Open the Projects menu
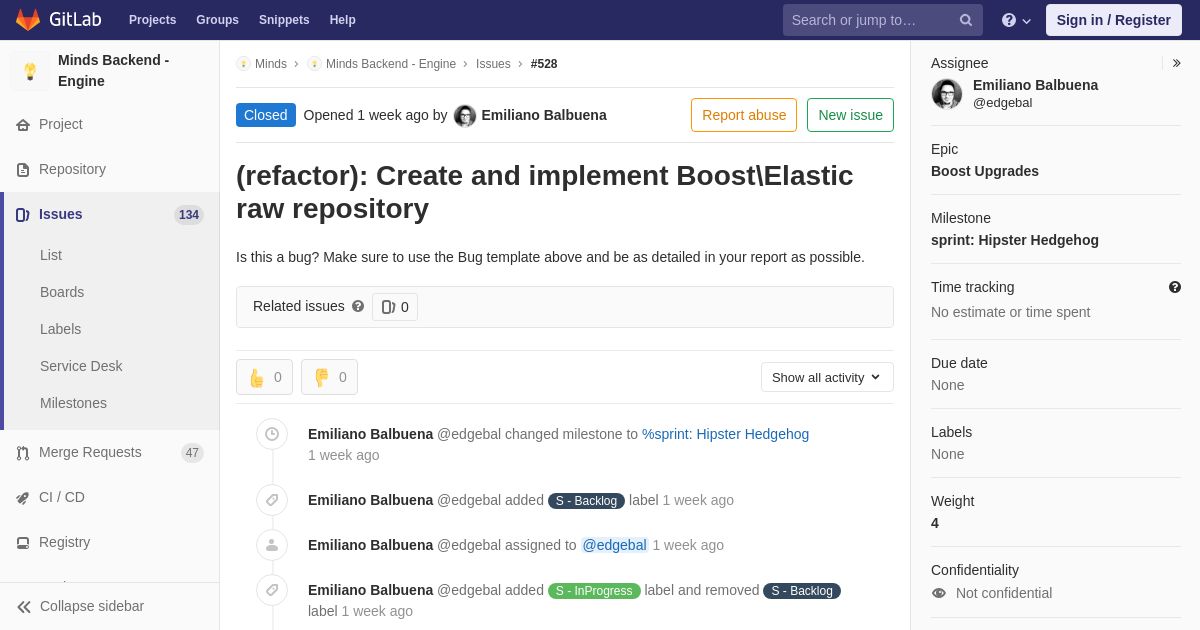Screen dimensions: 1200x630 tap(152, 20)
